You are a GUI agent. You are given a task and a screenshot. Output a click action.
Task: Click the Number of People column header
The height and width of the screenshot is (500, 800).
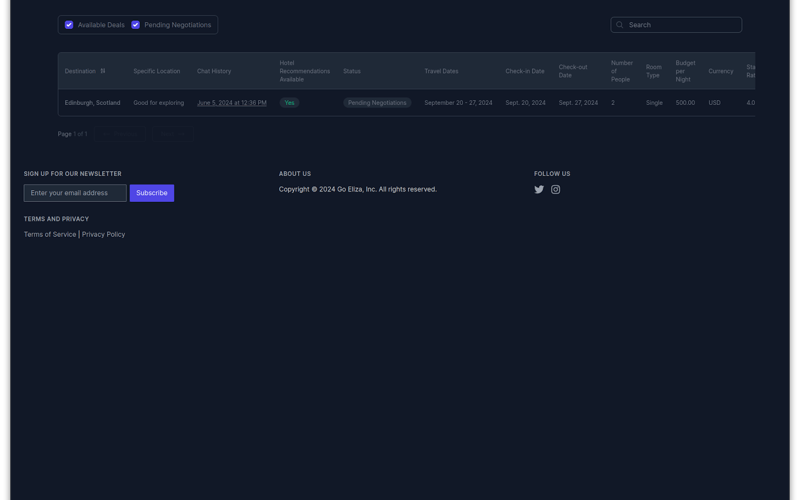tap(621, 71)
